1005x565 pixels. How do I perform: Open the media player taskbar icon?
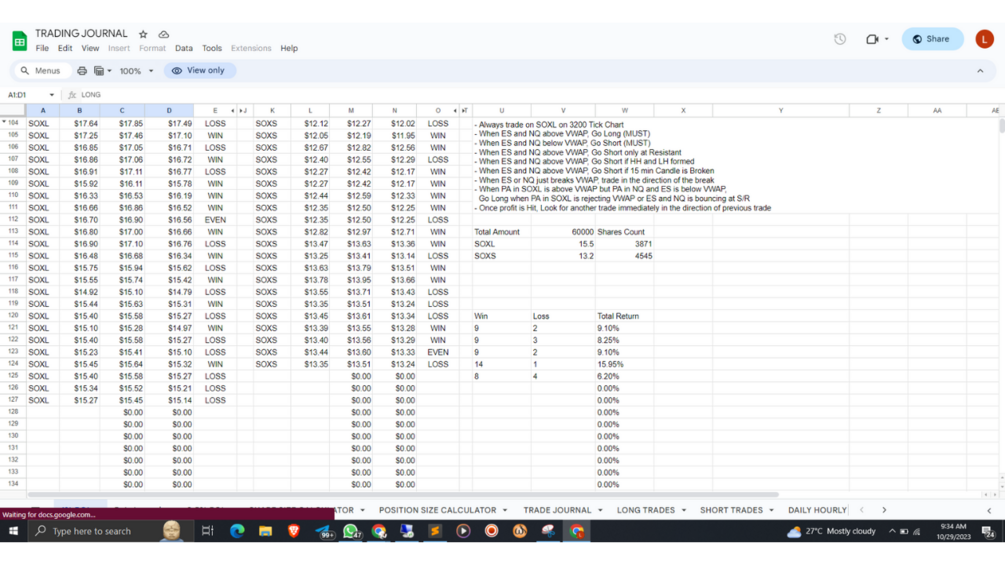click(x=463, y=531)
